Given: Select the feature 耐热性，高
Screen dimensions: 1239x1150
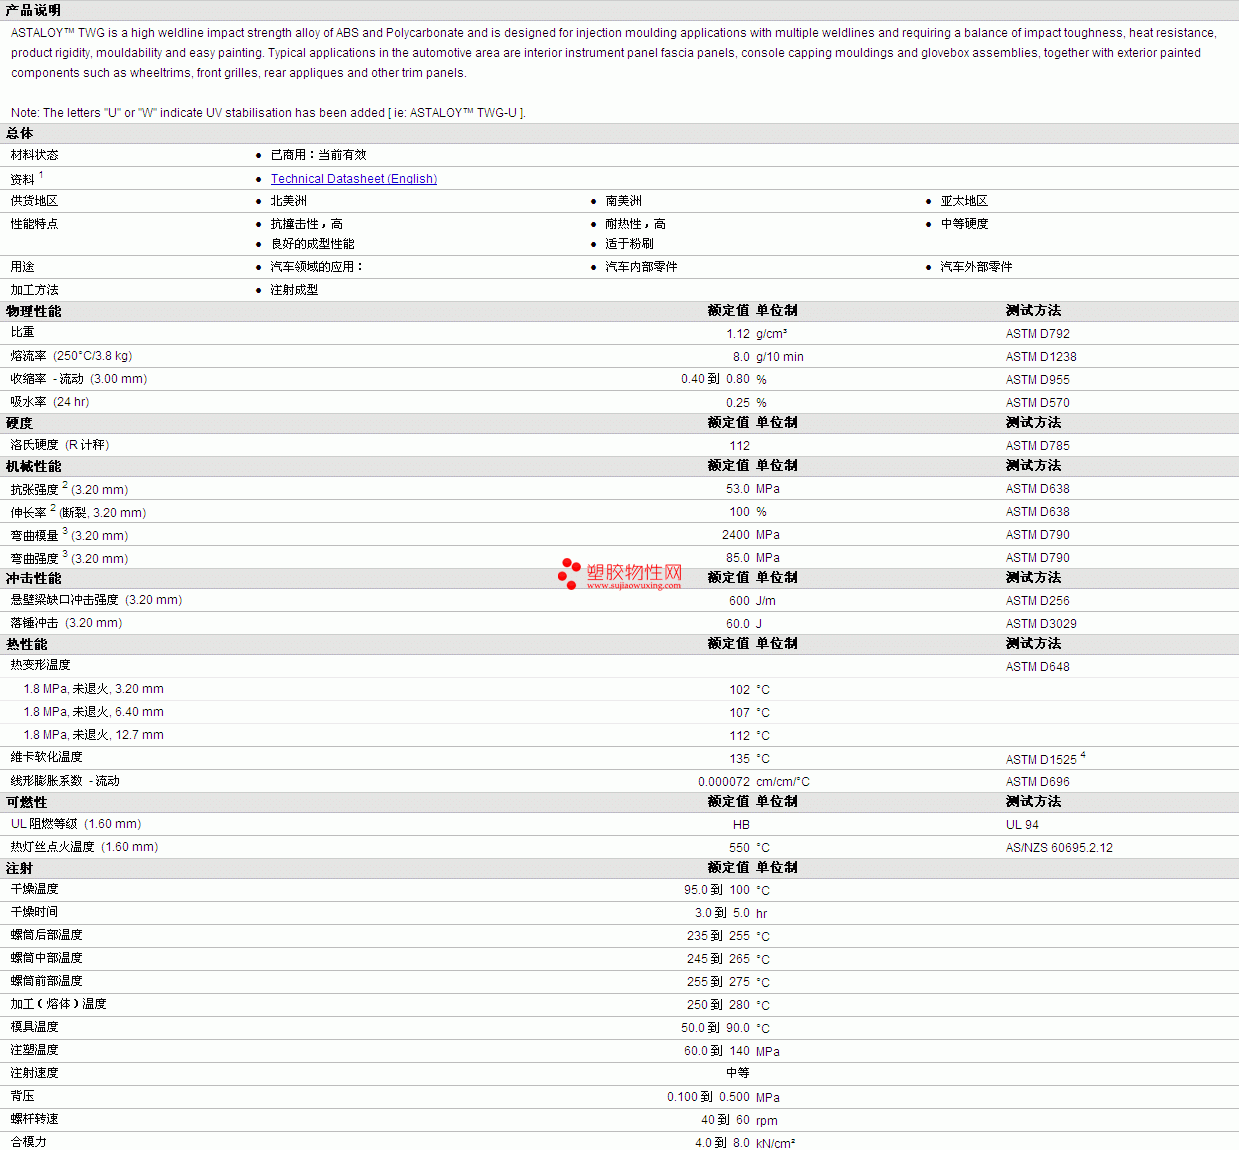Looking at the screenshot, I should click(x=635, y=224).
